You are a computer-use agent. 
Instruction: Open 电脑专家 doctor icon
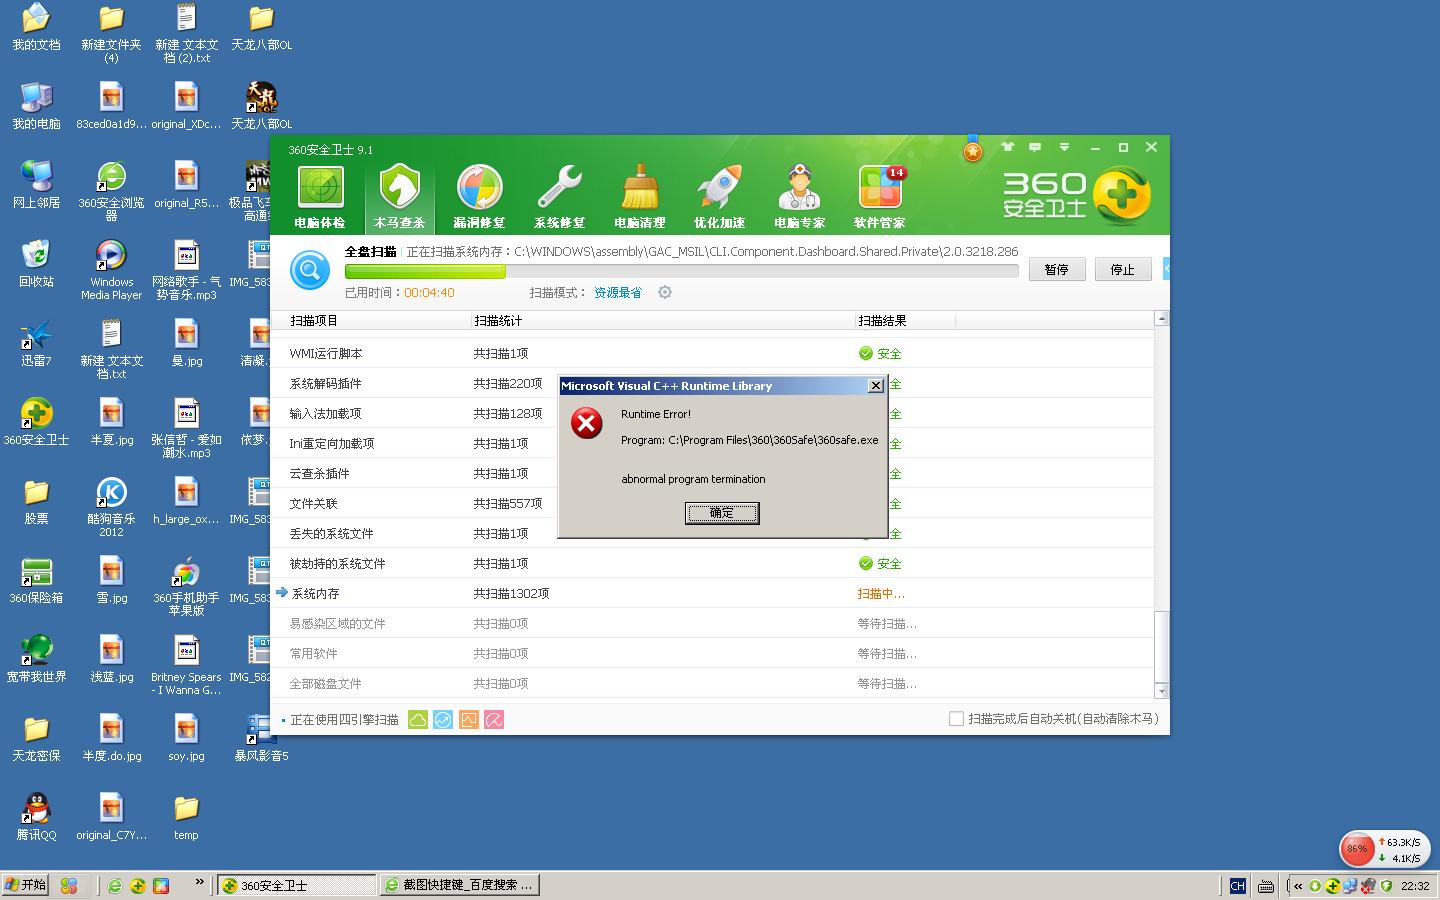pos(799,197)
